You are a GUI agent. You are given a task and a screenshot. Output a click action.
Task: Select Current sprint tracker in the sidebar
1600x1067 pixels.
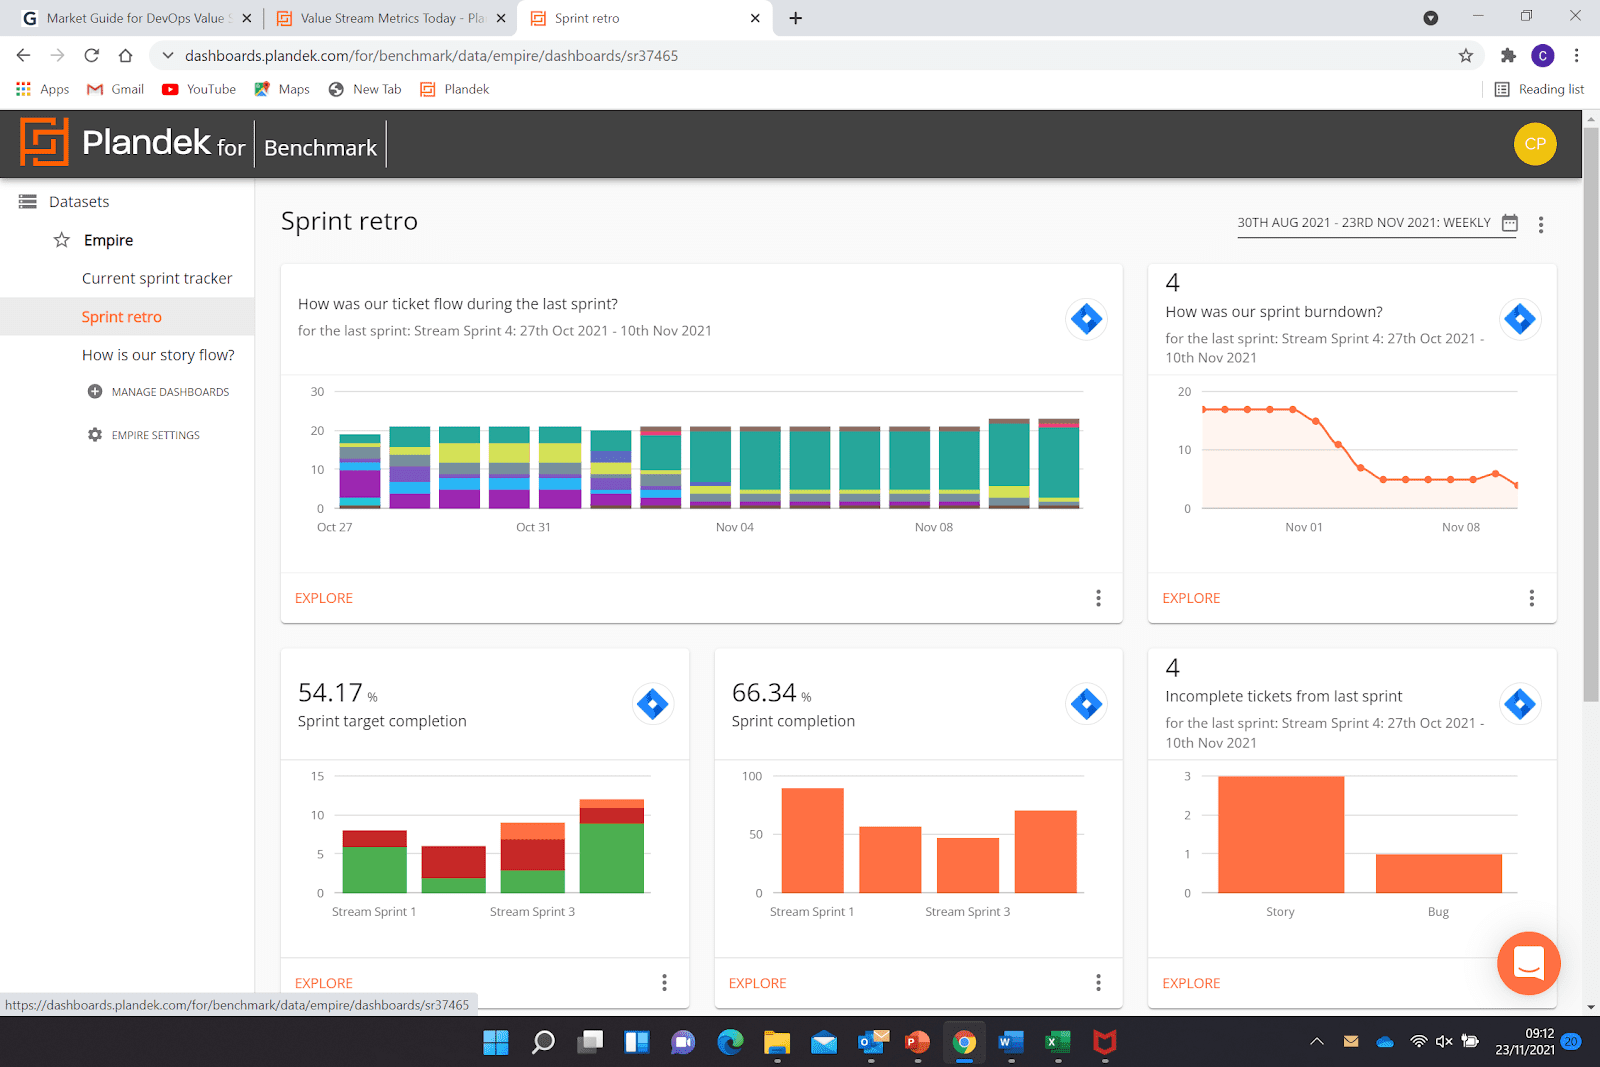(x=157, y=278)
